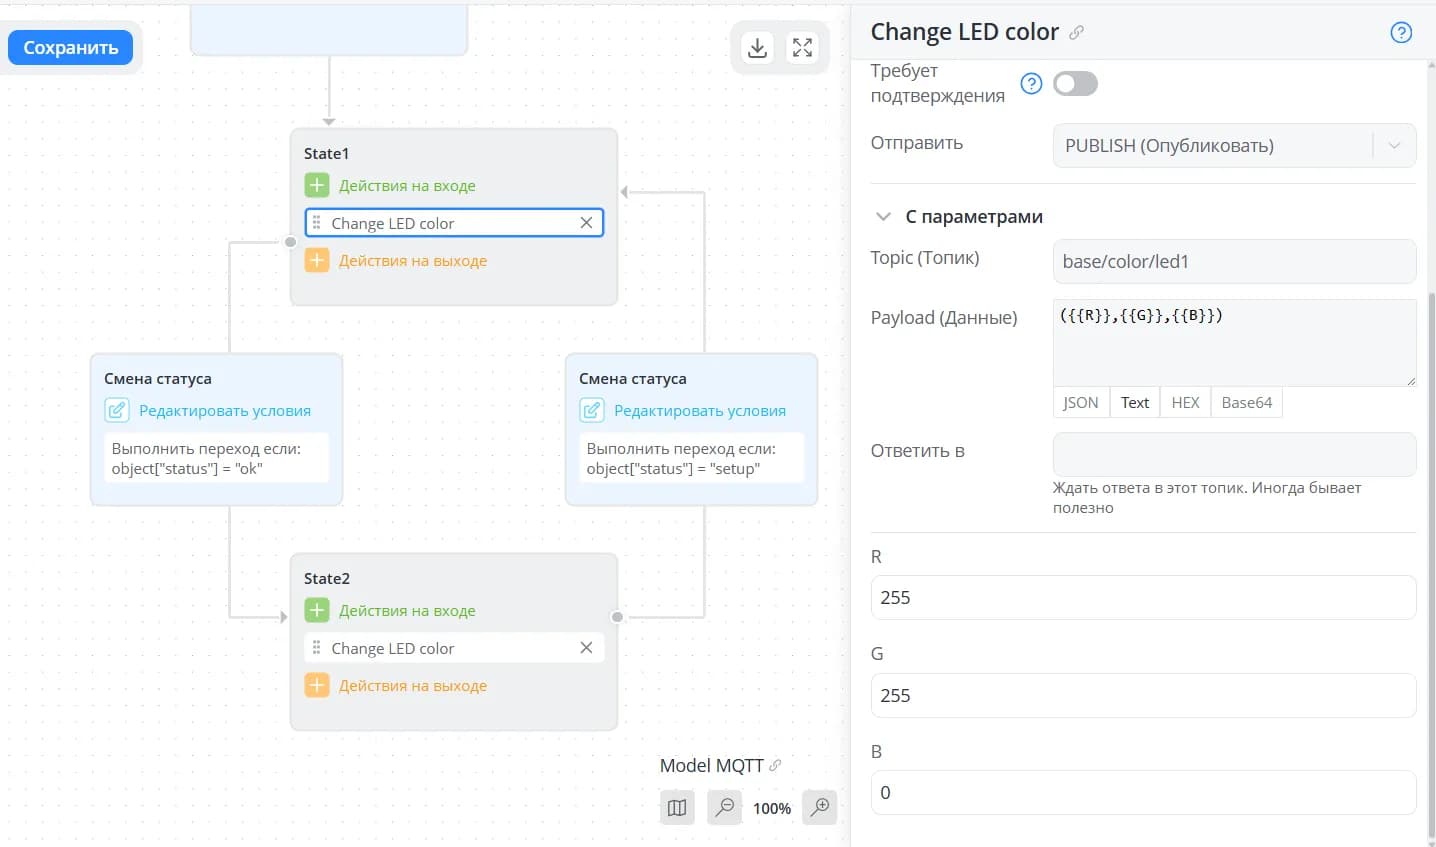Open the PUBLISH send dropdown
This screenshot has width=1436, height=847.
(x=1234, y=146)
